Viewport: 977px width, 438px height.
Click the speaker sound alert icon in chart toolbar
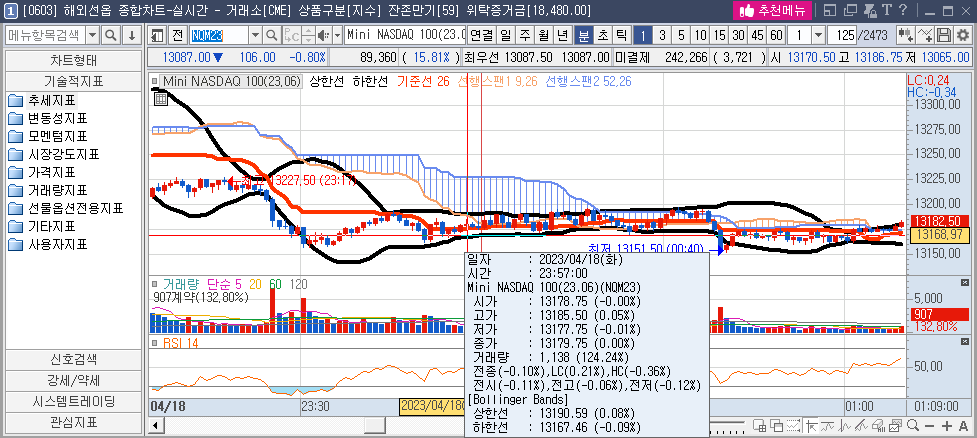[323, 35]
